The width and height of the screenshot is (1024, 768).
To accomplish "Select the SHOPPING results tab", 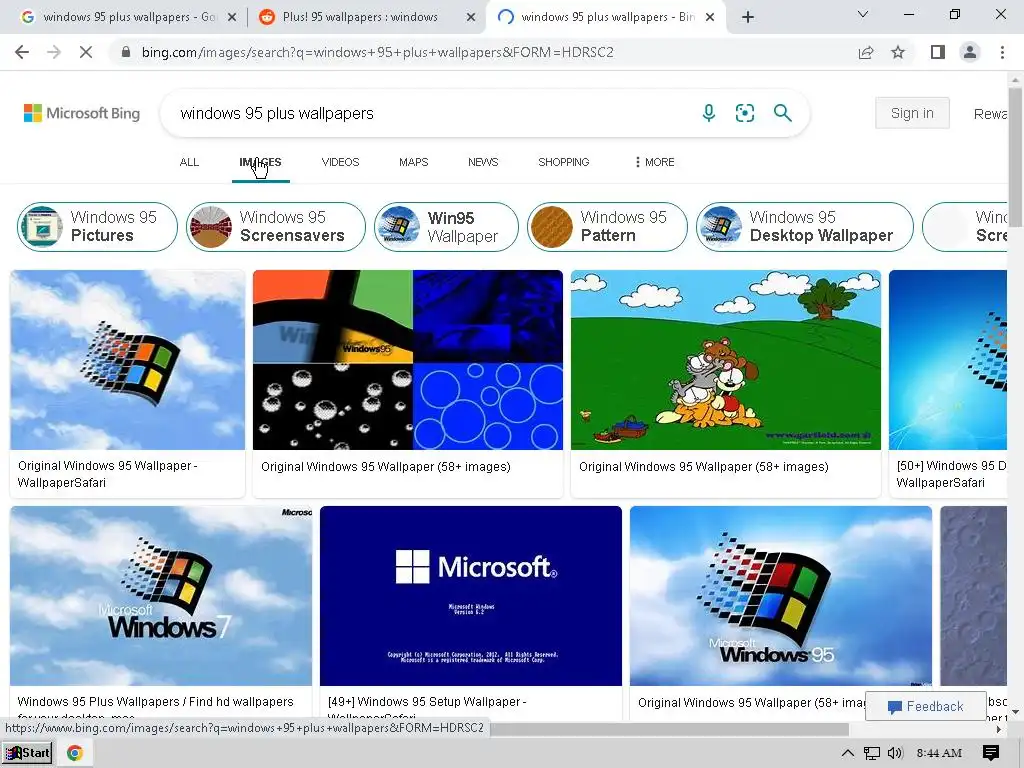I will coord(564,162).
